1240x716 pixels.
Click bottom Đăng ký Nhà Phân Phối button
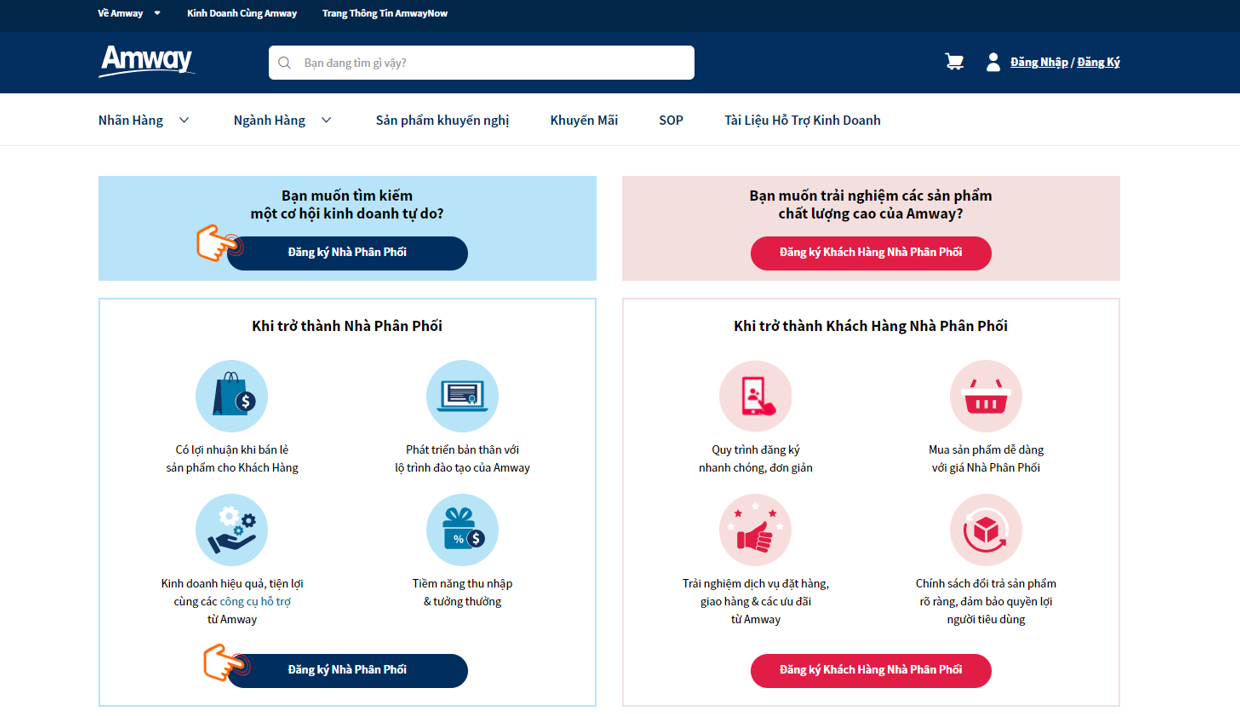pyautogui.click(x=347, y=670)
